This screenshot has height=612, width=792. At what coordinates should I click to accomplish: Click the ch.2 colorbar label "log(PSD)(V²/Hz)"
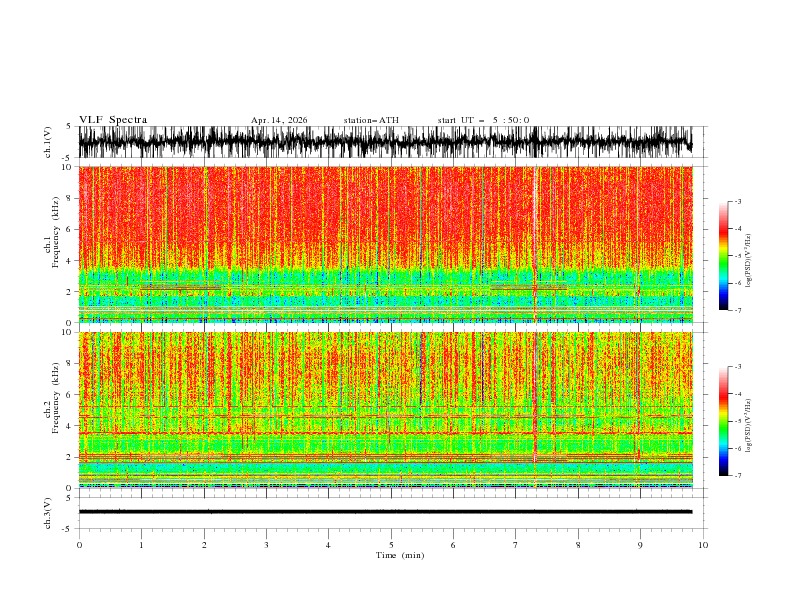(749, 426)
